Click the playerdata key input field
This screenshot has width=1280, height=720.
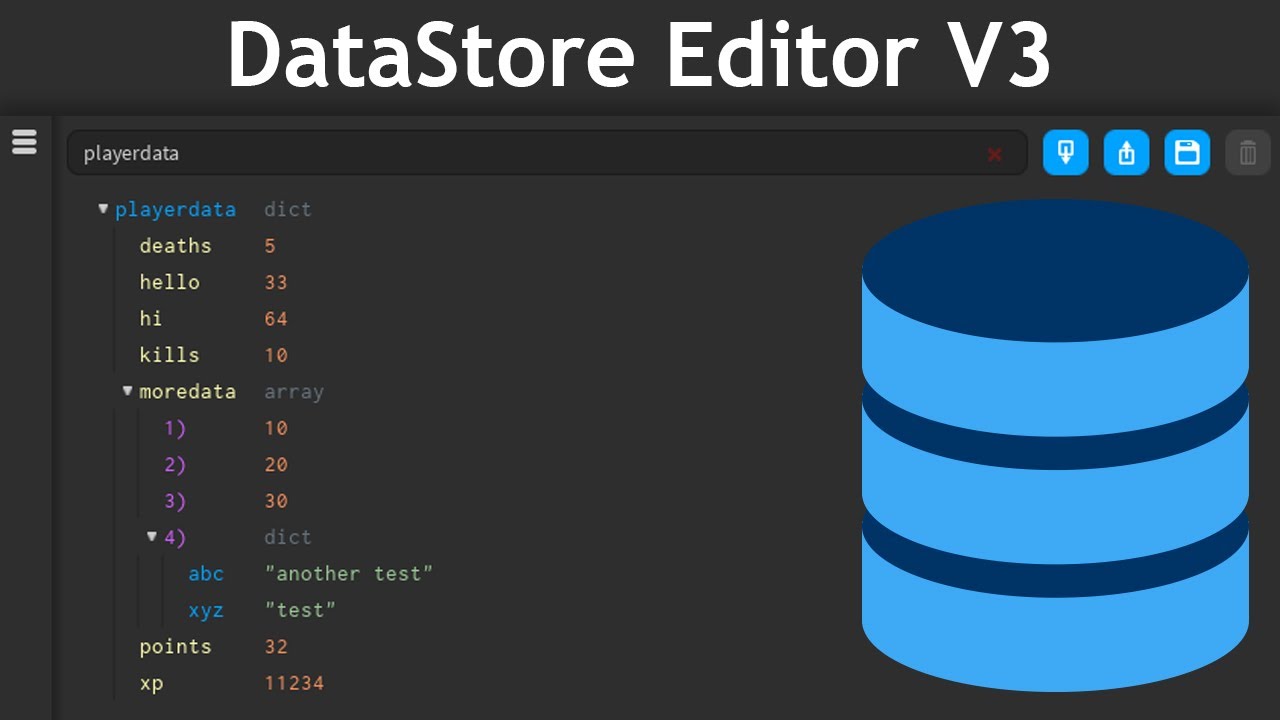pos(520,153)
